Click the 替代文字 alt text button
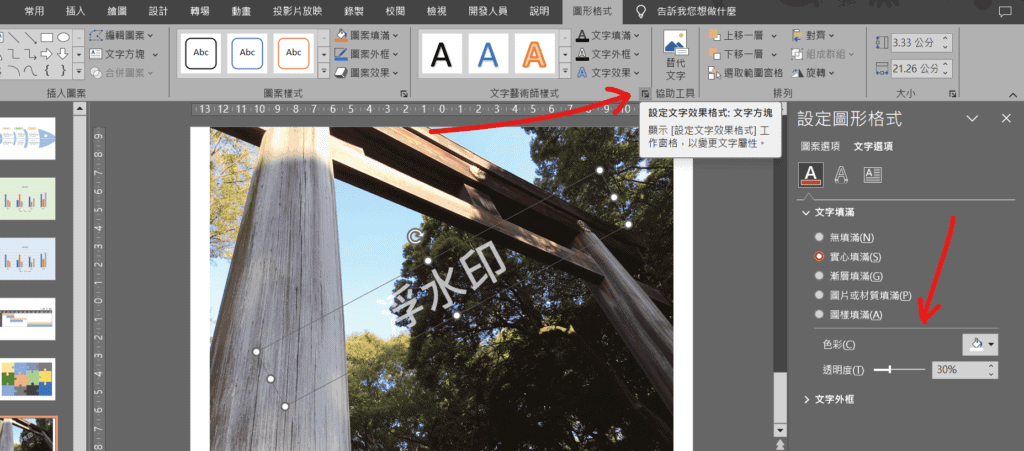This screenshot has height=451, width=1024. tap(675, 55)
